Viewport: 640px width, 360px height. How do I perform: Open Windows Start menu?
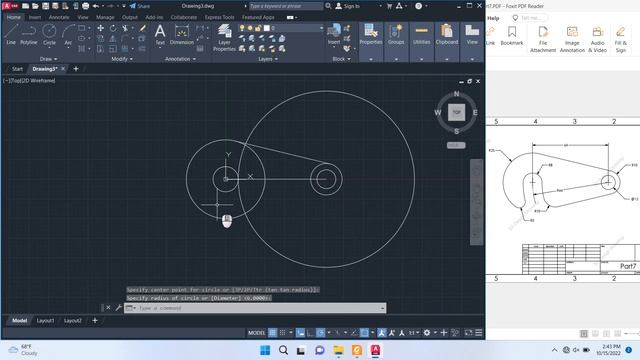[x=265, y=350]
